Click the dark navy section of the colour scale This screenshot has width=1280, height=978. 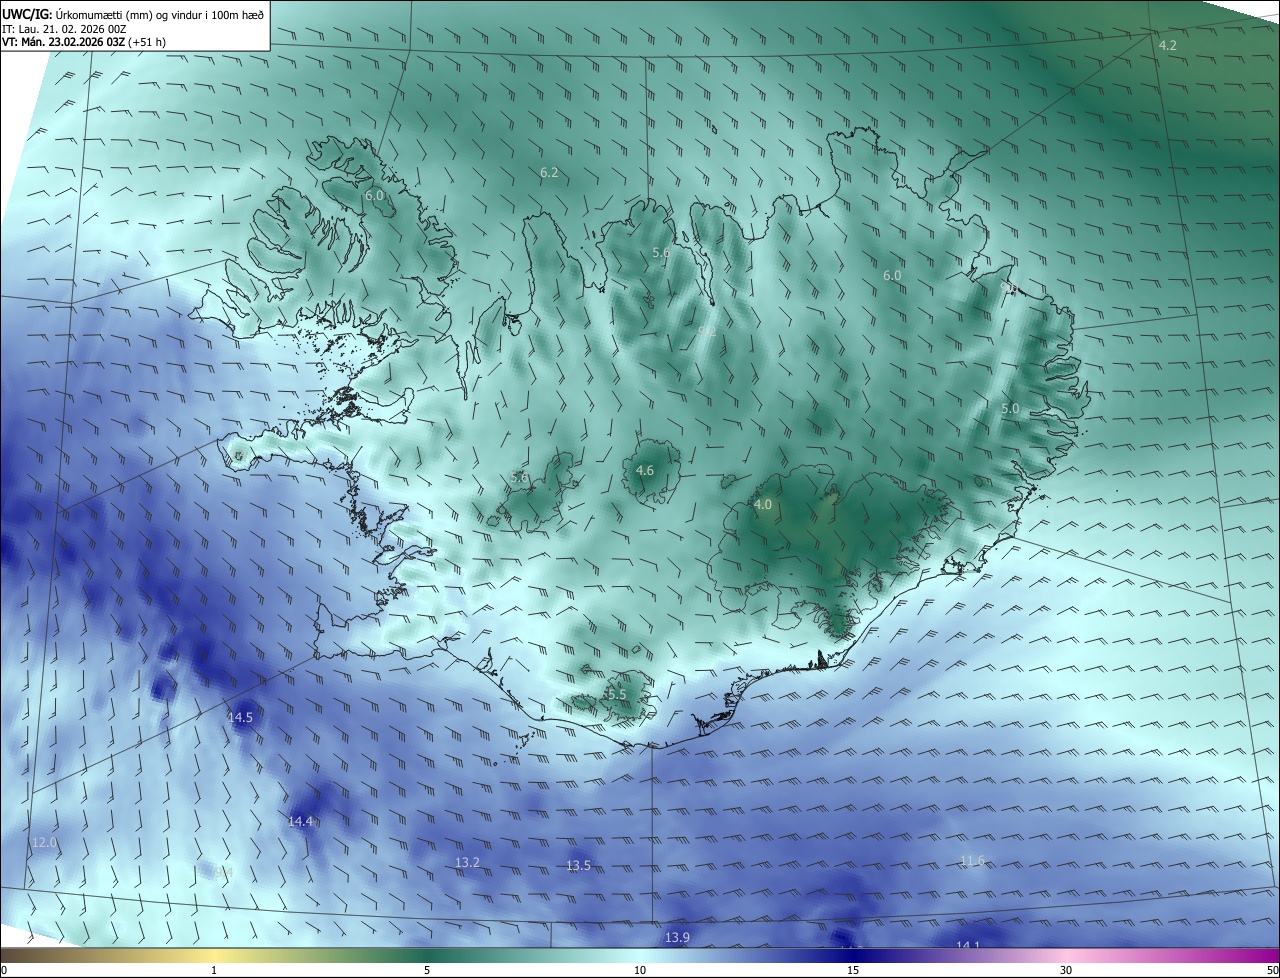pyautogui.click(x=853, y=955)
